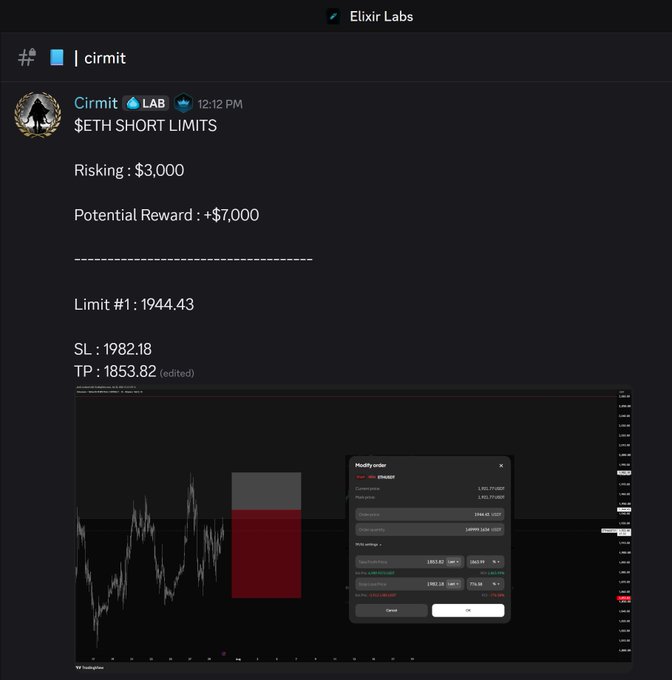The height and width of the screenshot is (680, 672).
Task: Open Cirmit's avatar profile picture
Action: 38,114
